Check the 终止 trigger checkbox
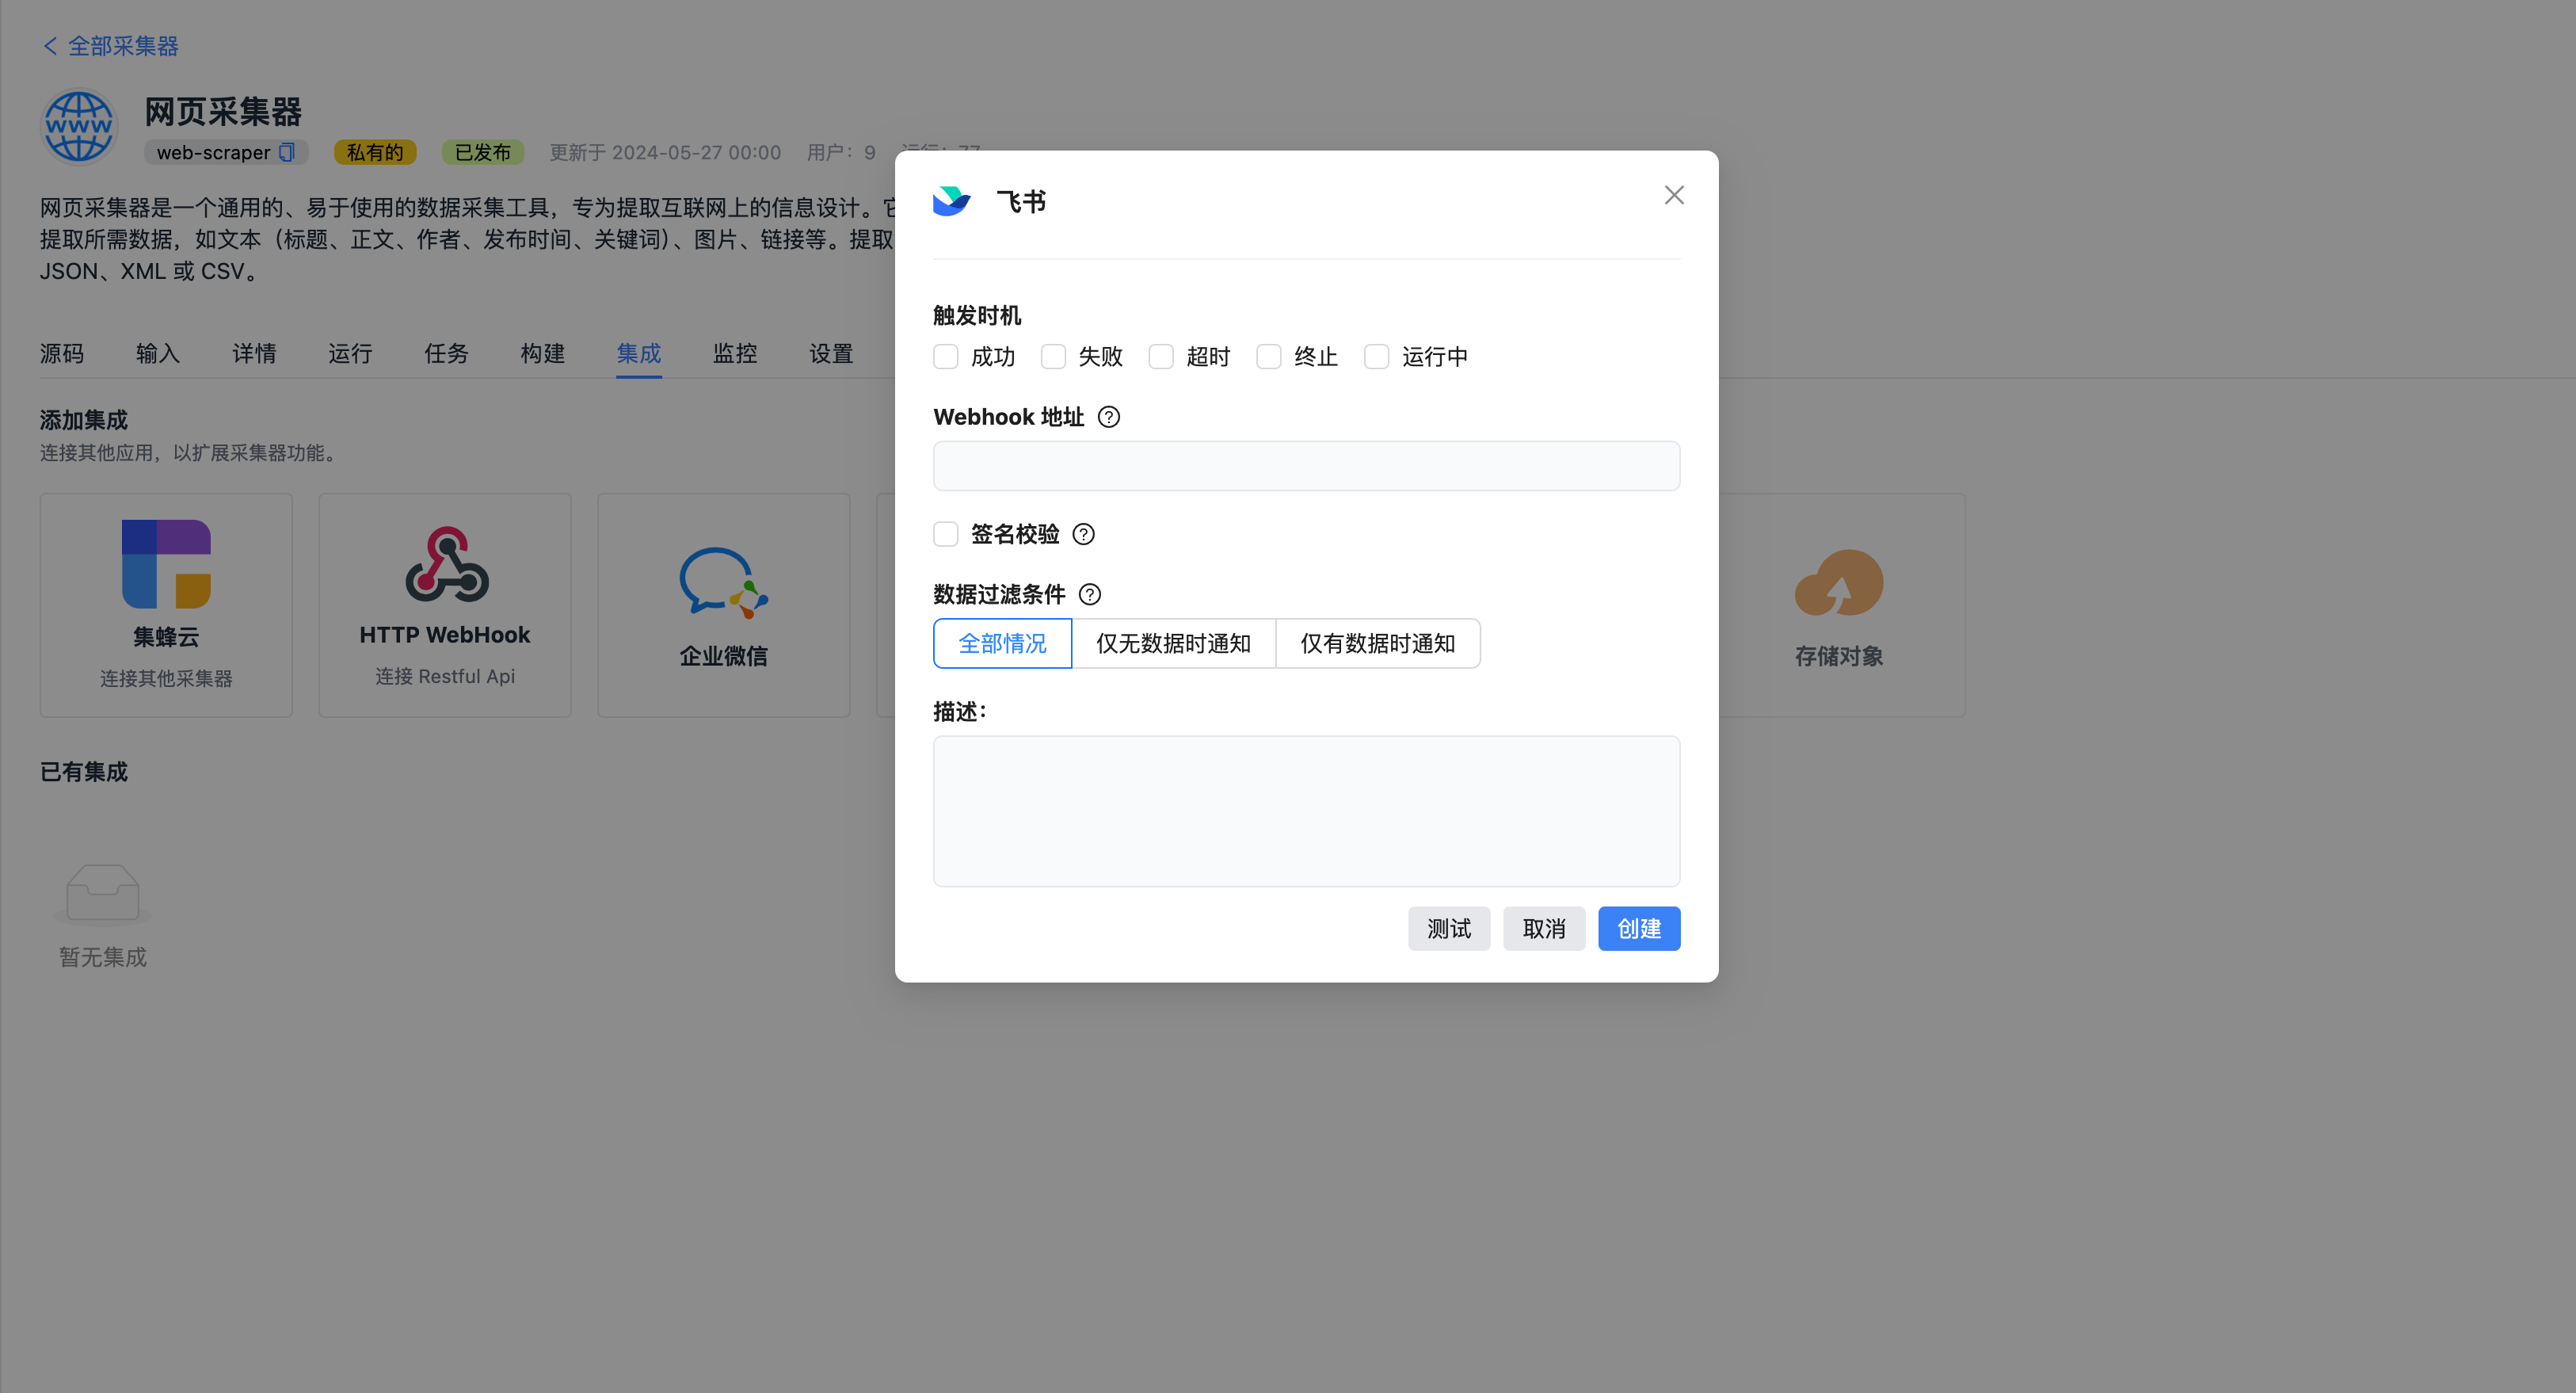Viewport: 2576px width, 1393px height. tap(1269, 357)
